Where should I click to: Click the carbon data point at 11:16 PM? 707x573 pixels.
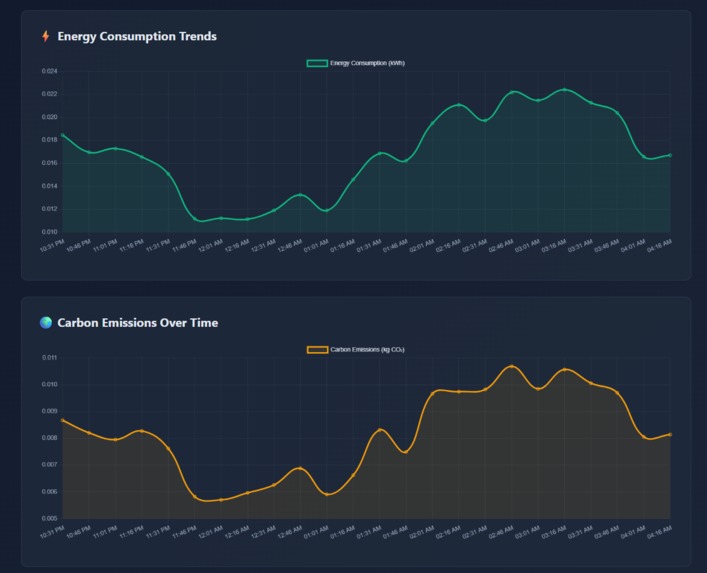pyautogui.click(x=142, y=431)
